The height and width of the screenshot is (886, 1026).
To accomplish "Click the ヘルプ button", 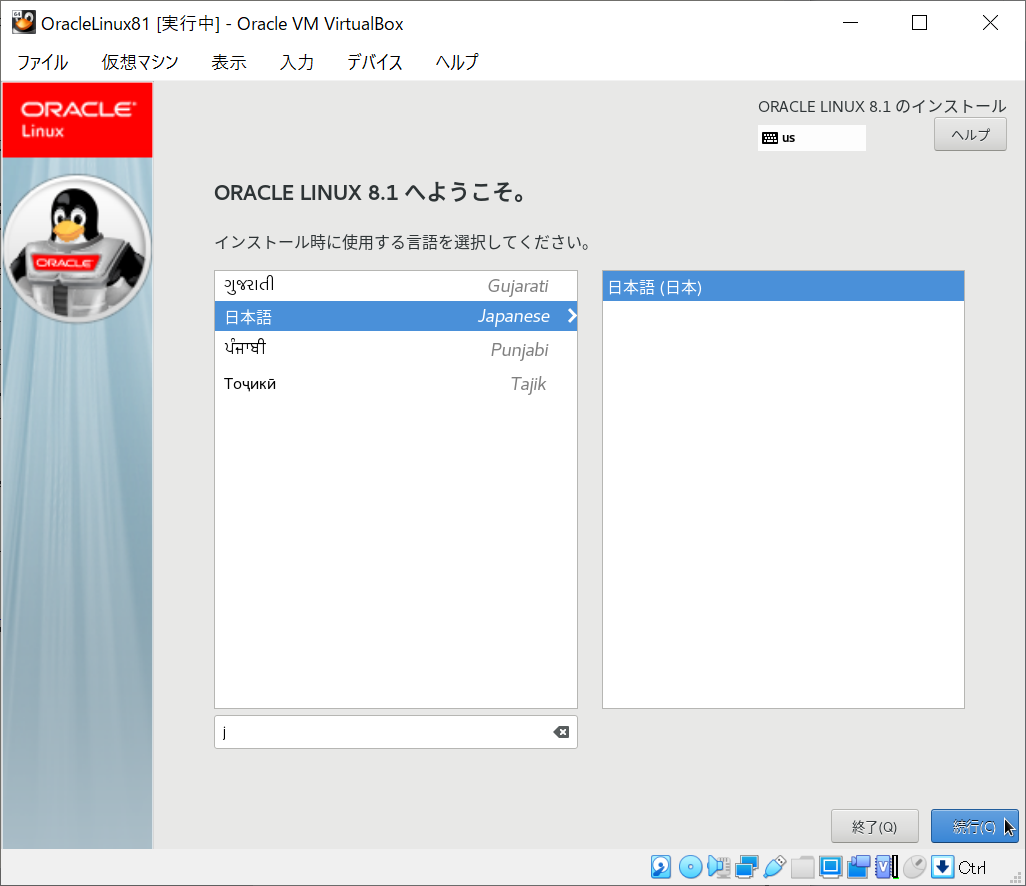I will tap(969, 134).
